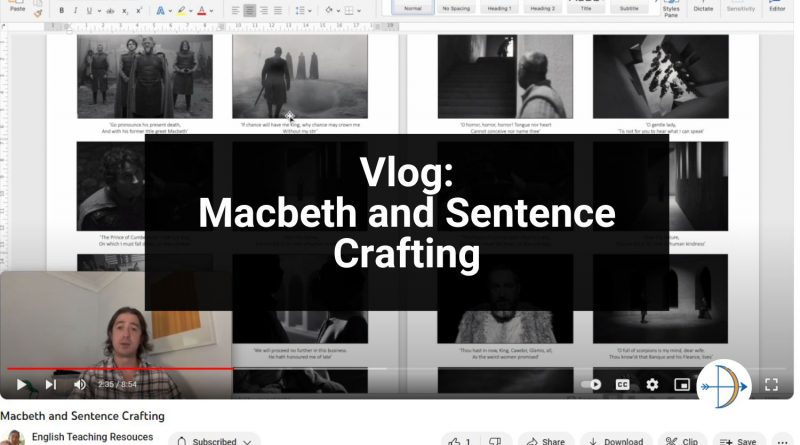Apply the Heading 1 style
The width and height of the screenshot is (800, 445).
(499, 7)
